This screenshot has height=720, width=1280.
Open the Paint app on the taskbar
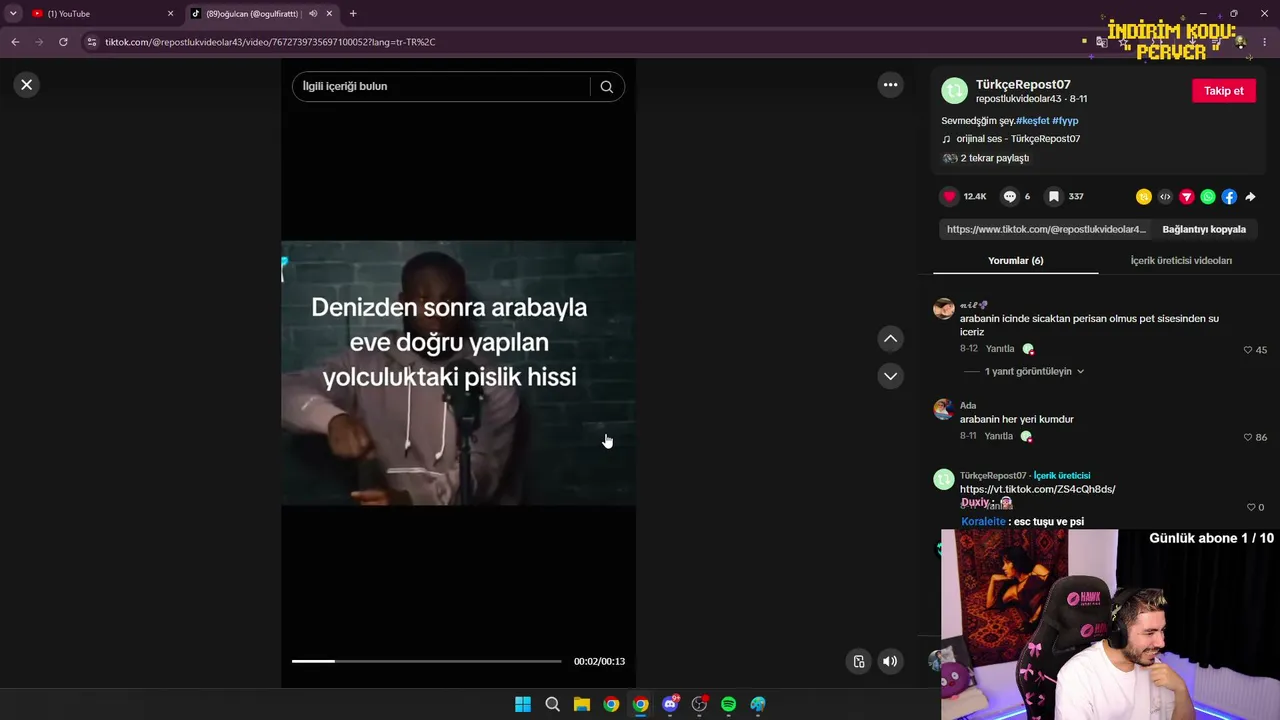pos(758,704)
